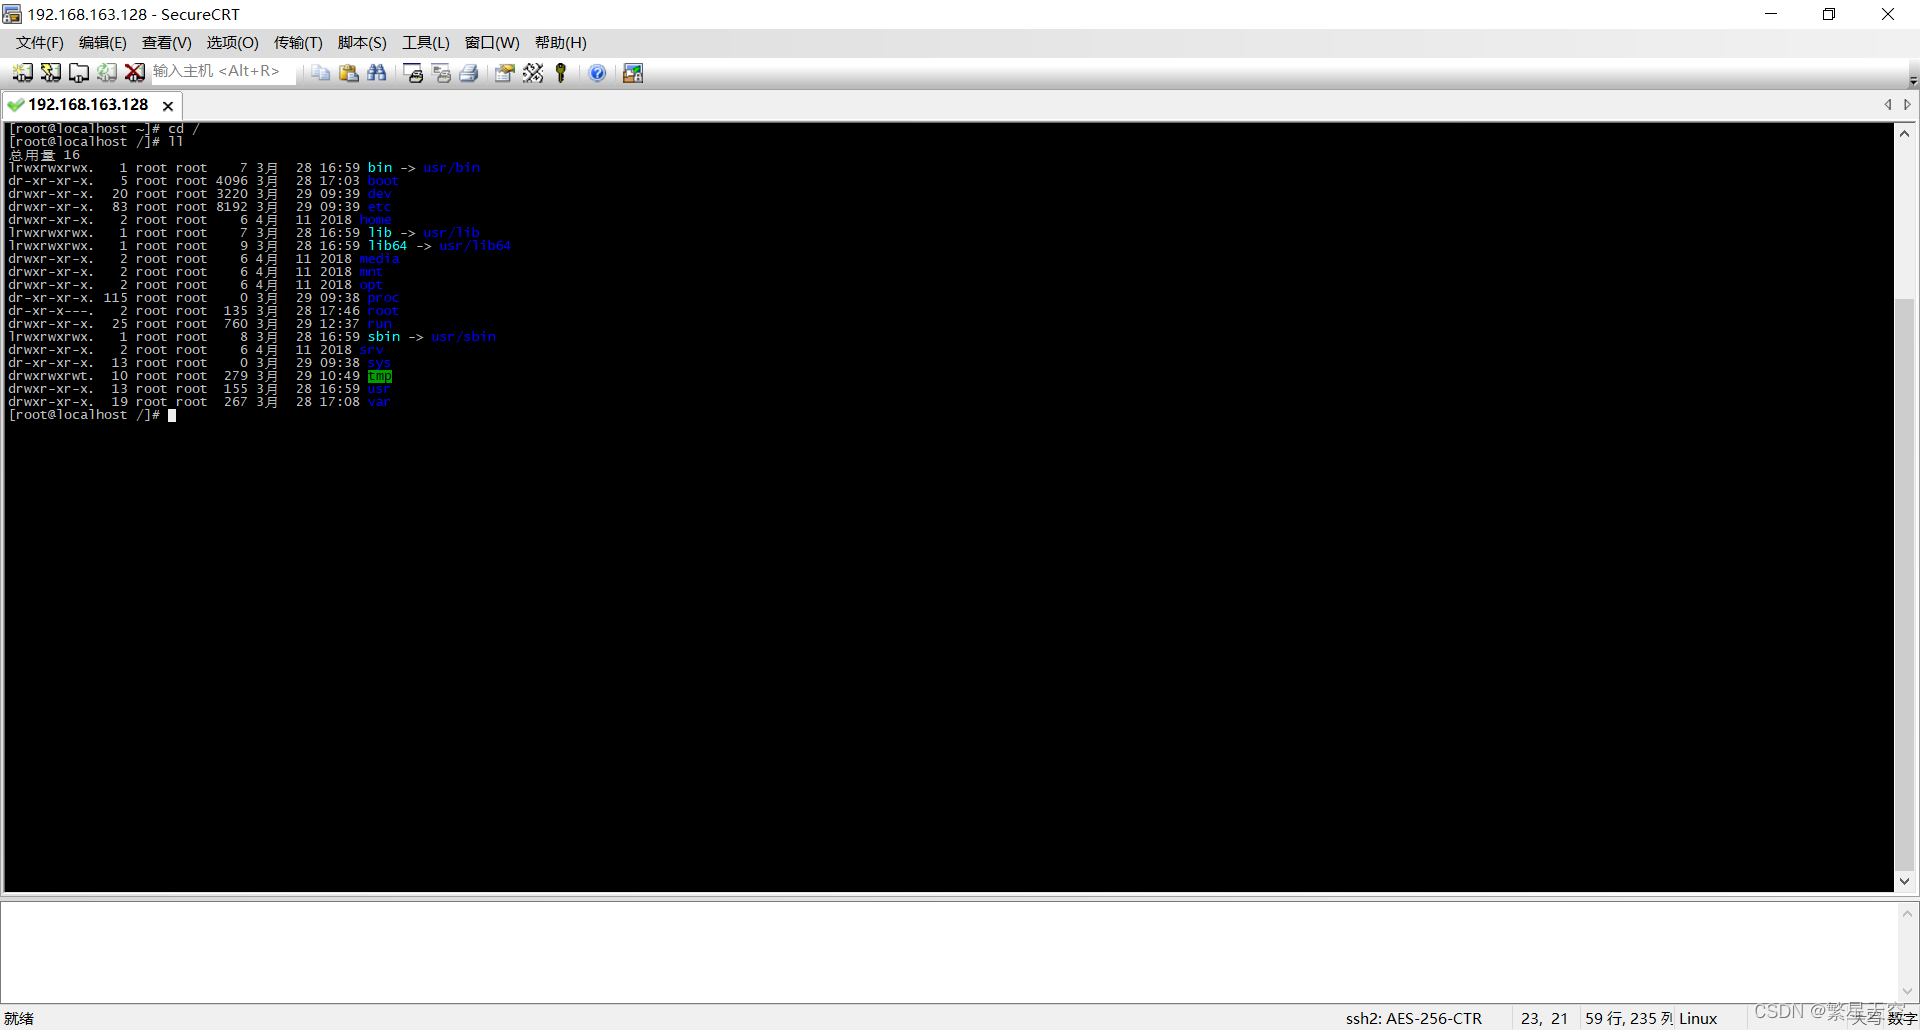Open the 窗口(W) menu
This screenshot has height=1030, width=1920.
[492, 43]
